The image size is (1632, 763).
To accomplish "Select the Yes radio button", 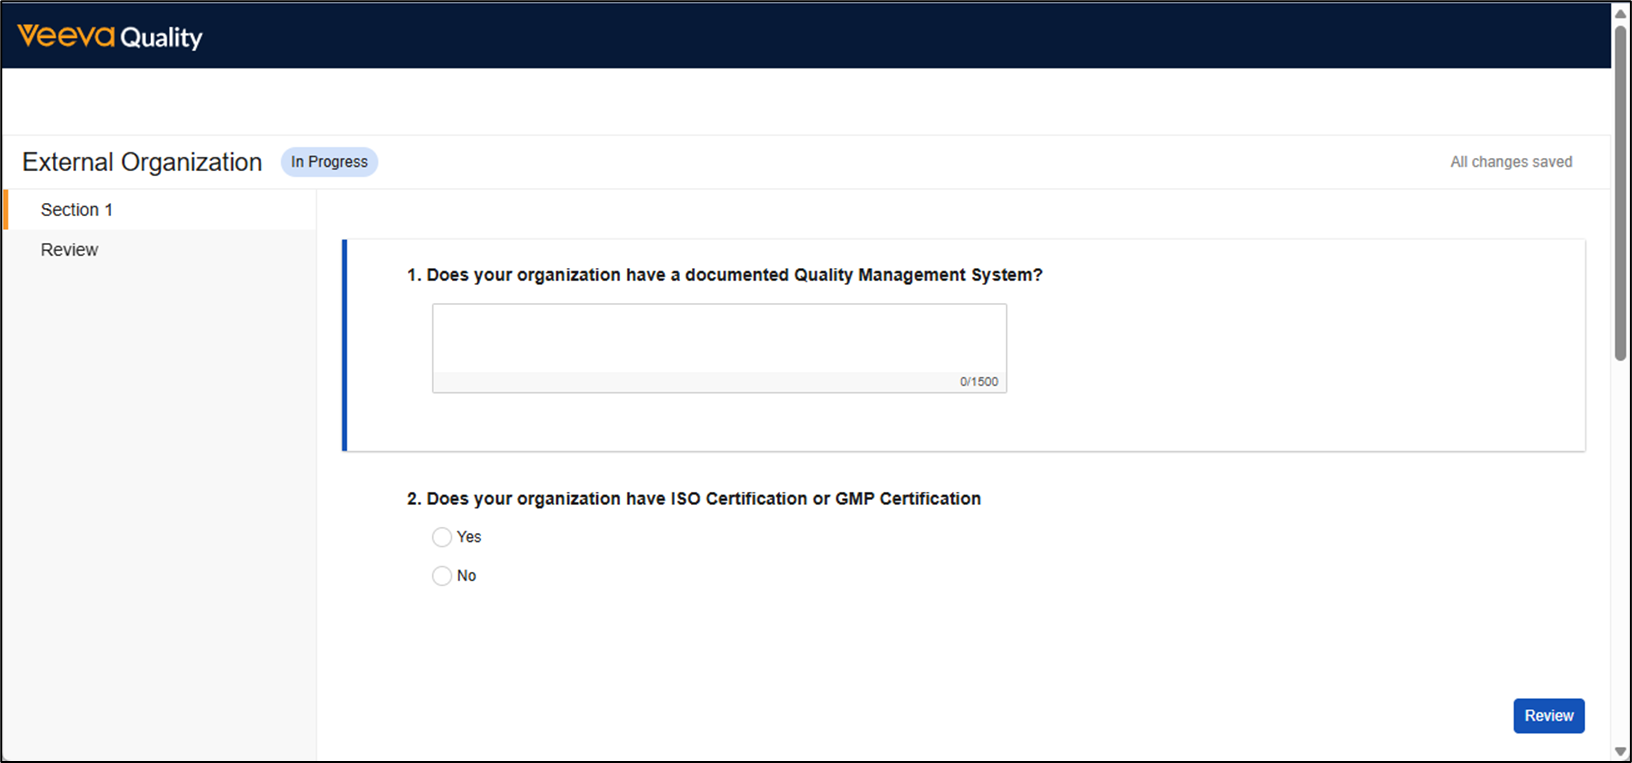I will tap(442, 538).
